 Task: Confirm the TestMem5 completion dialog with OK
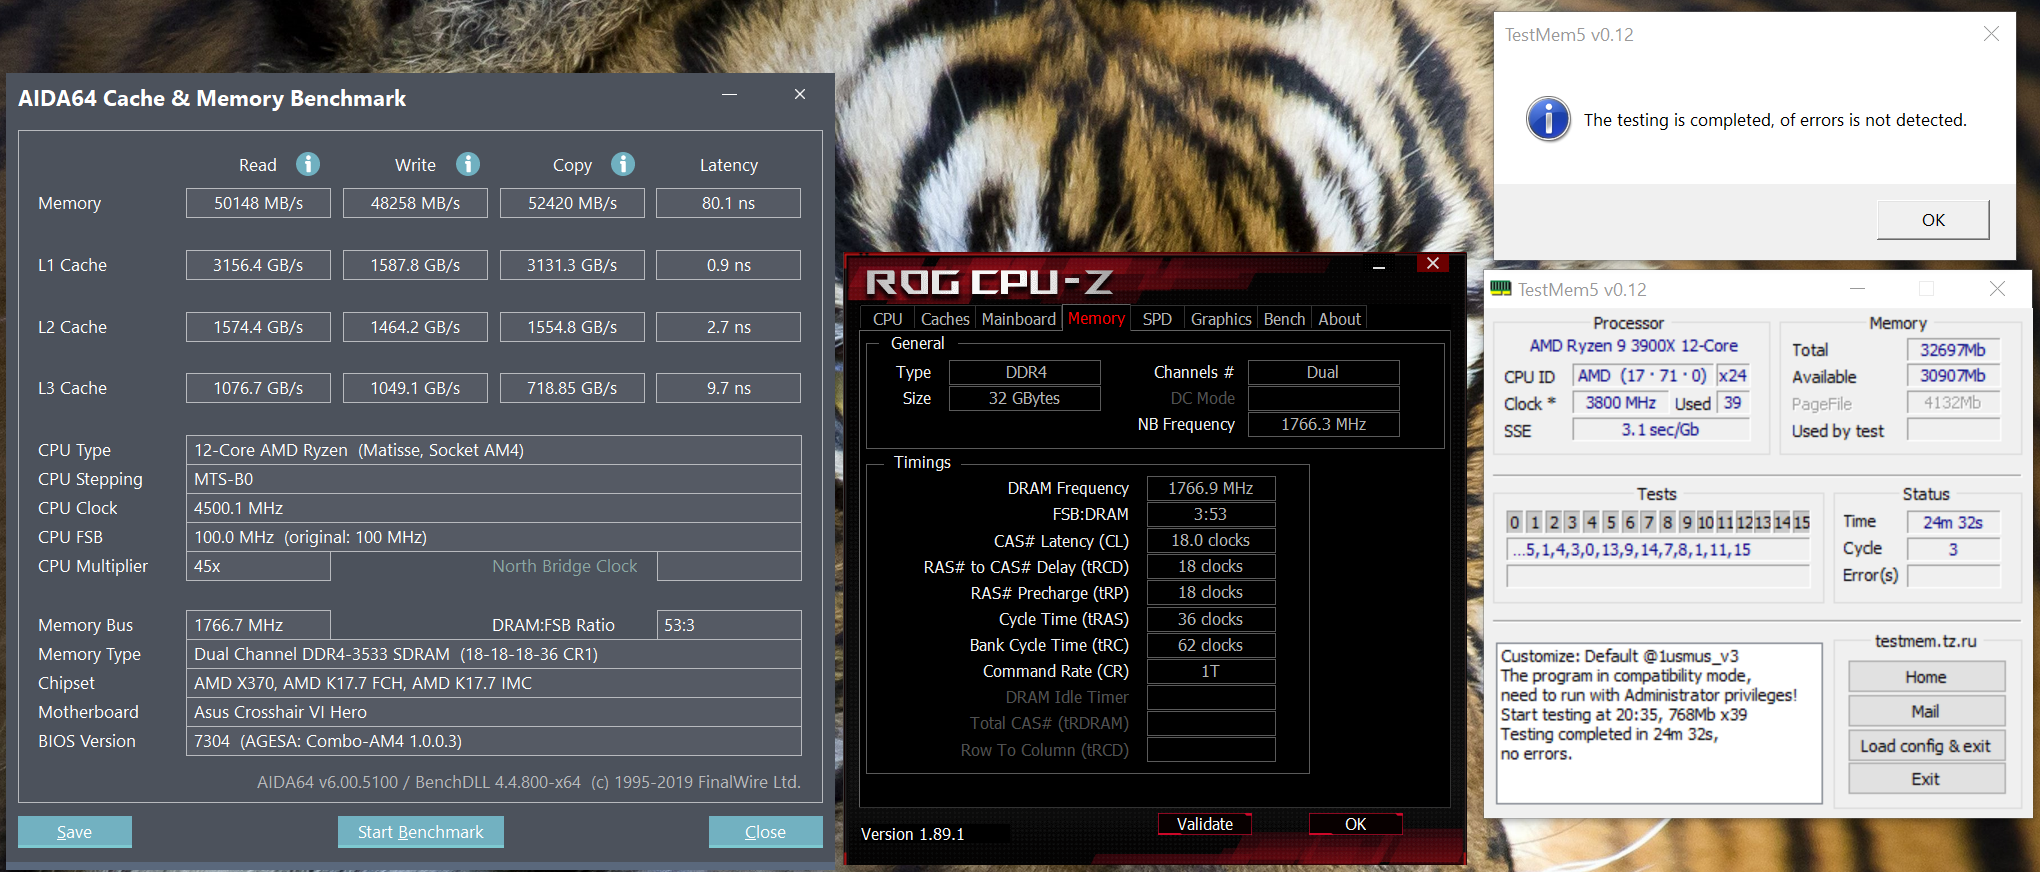tap(1933, 220)
